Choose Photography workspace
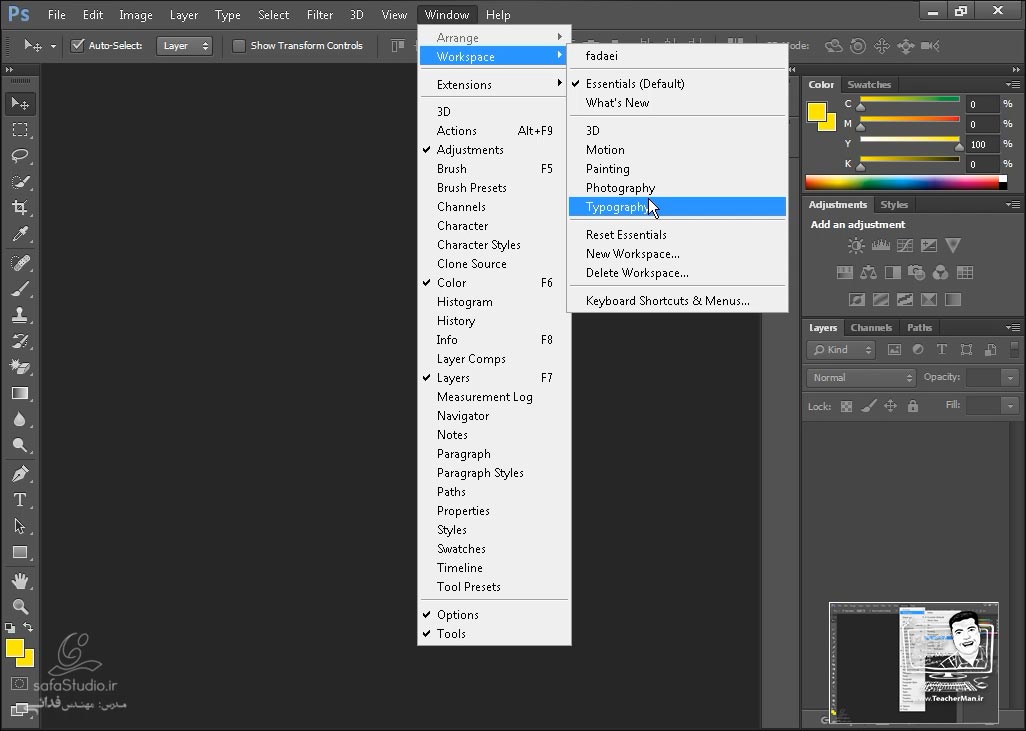Screen dimensions: 1026x731 click(x=677, y=188)
